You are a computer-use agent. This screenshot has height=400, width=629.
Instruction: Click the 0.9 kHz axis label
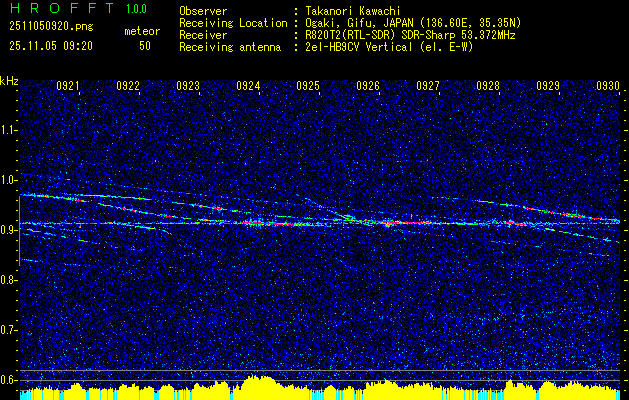pyautogui.click(x=8, y=230)
